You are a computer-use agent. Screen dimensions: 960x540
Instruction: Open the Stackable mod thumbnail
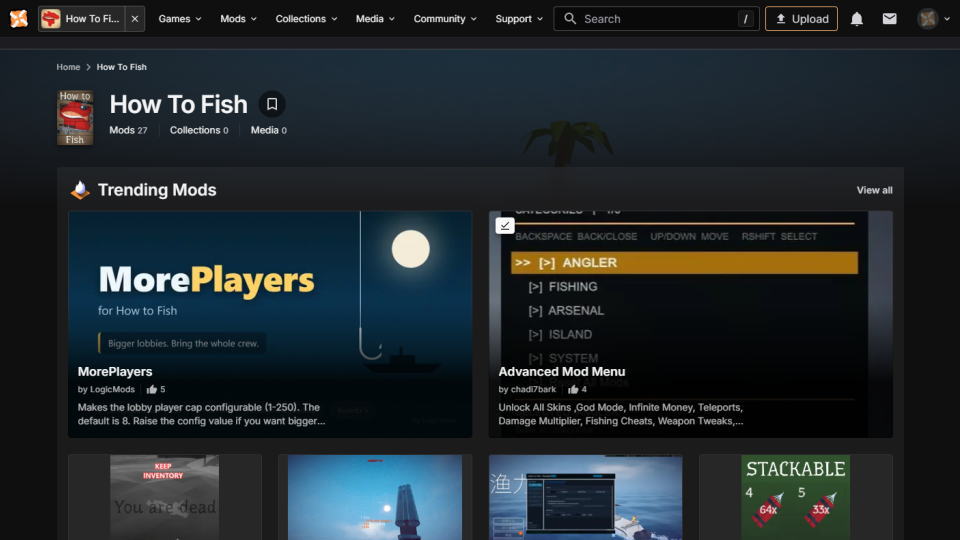click(795, 497)
